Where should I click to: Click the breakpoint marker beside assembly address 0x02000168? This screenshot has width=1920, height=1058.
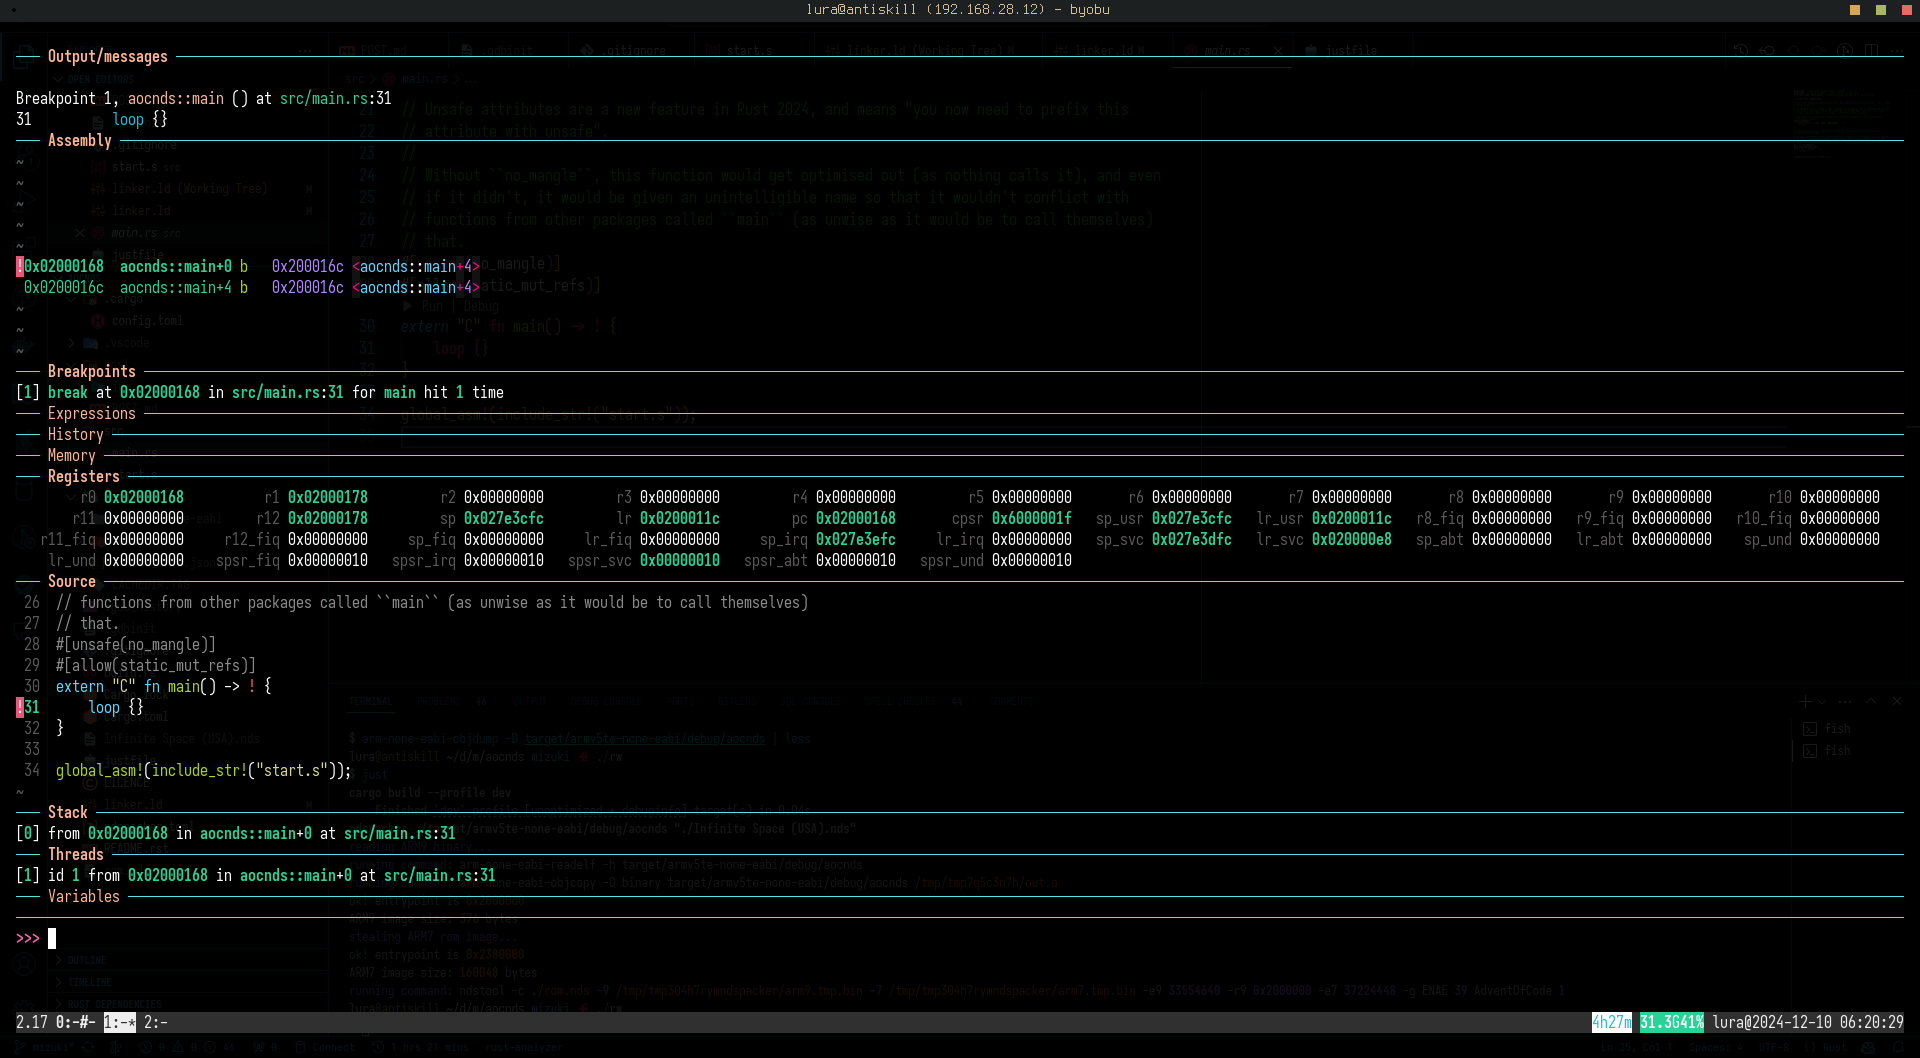[x=20, y=266]
